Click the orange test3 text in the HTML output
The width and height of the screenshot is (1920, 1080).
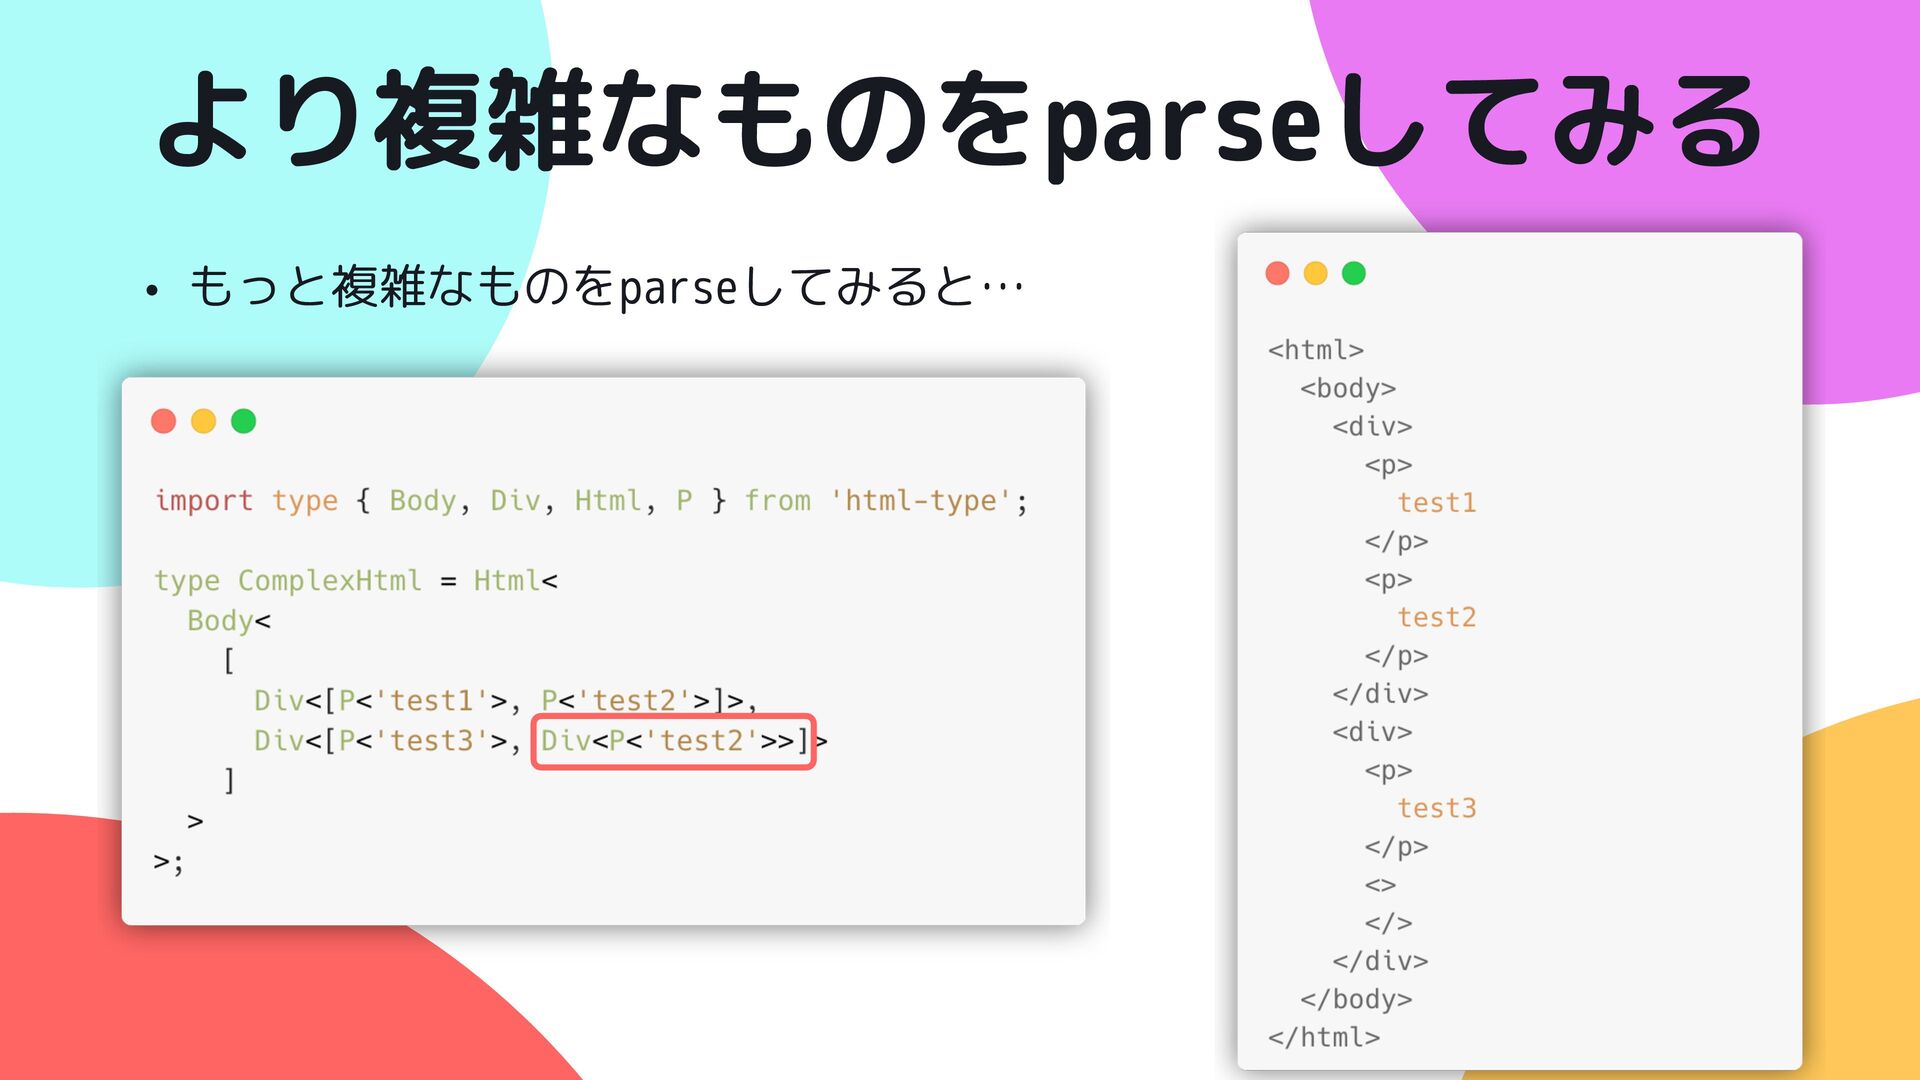point(1436,807)
